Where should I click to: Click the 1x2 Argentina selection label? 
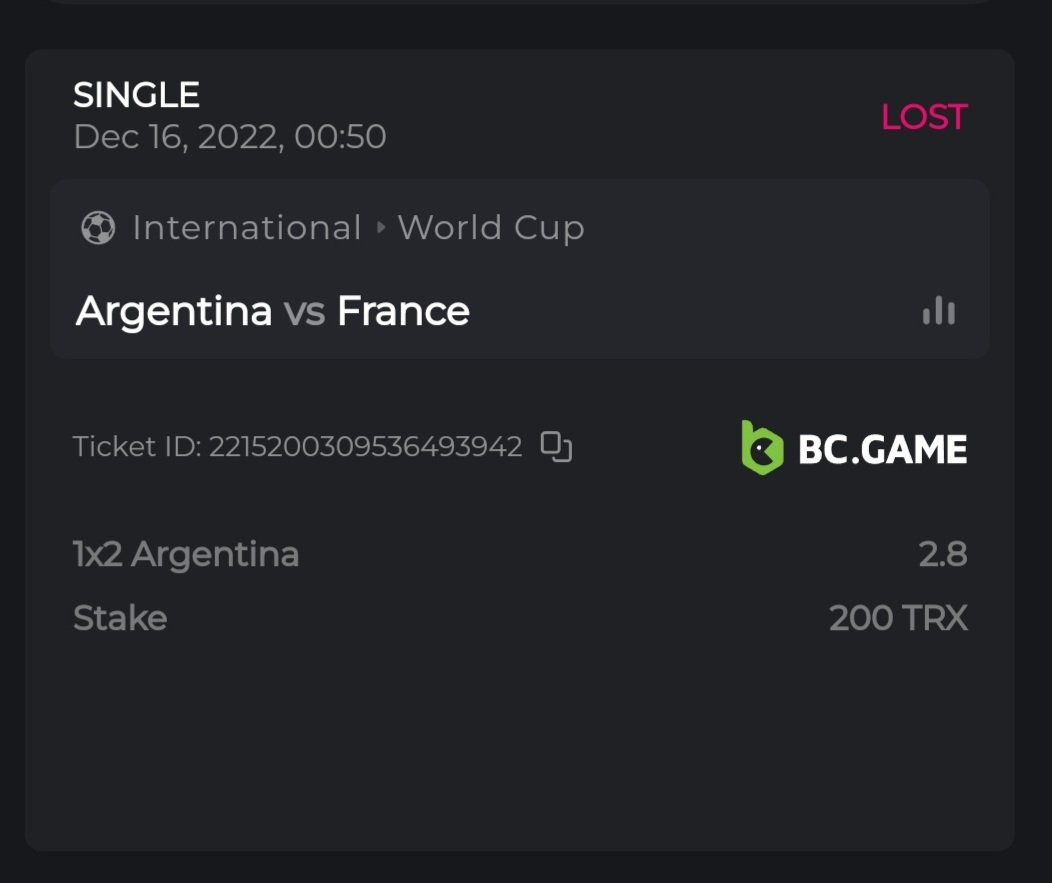coord(186,554)
